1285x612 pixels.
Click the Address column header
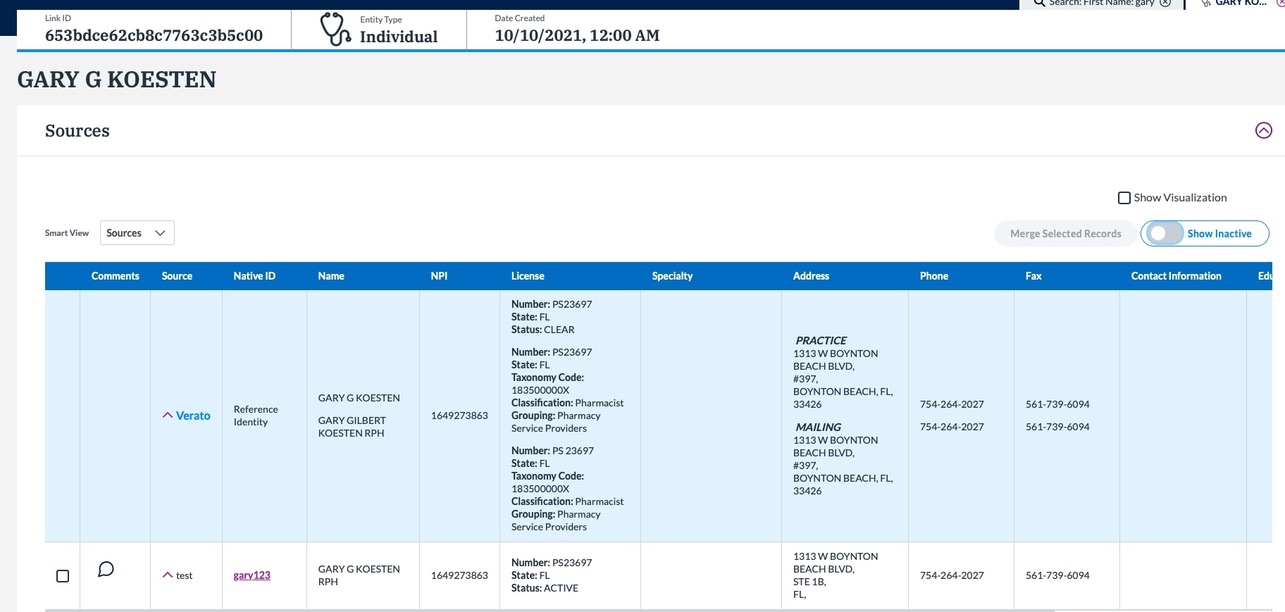tap(810, 276)
